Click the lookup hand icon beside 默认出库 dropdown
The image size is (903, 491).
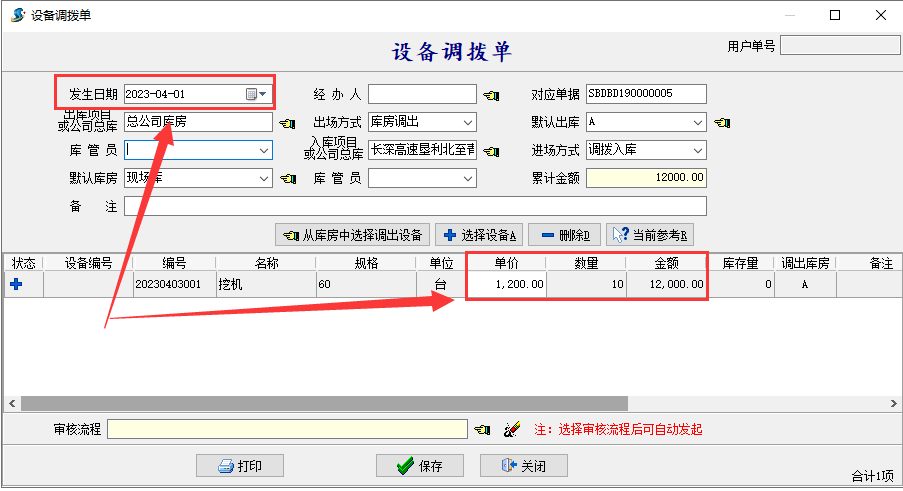click(x=722, y=123)
